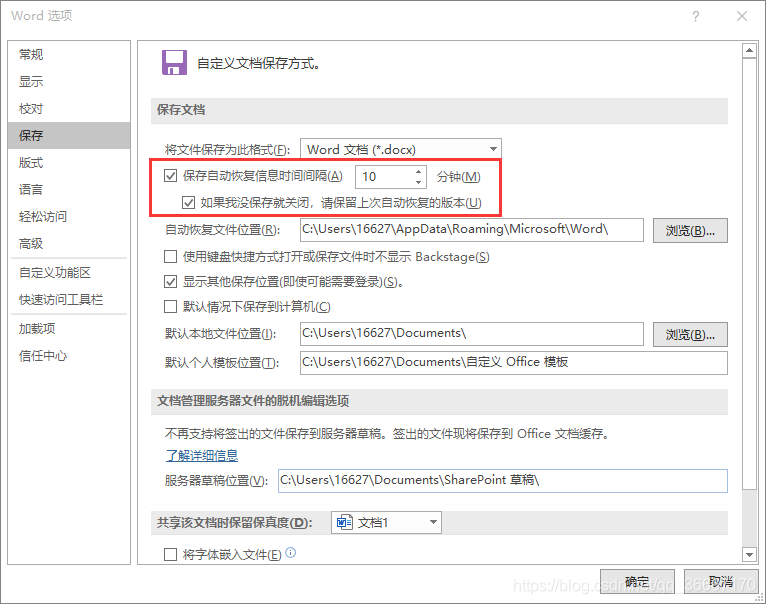The height and width of the screenshot is (604, 766).
Task: Enable 默认情况下保存到计算机 checkbox
Action: [x=170, y=306]
